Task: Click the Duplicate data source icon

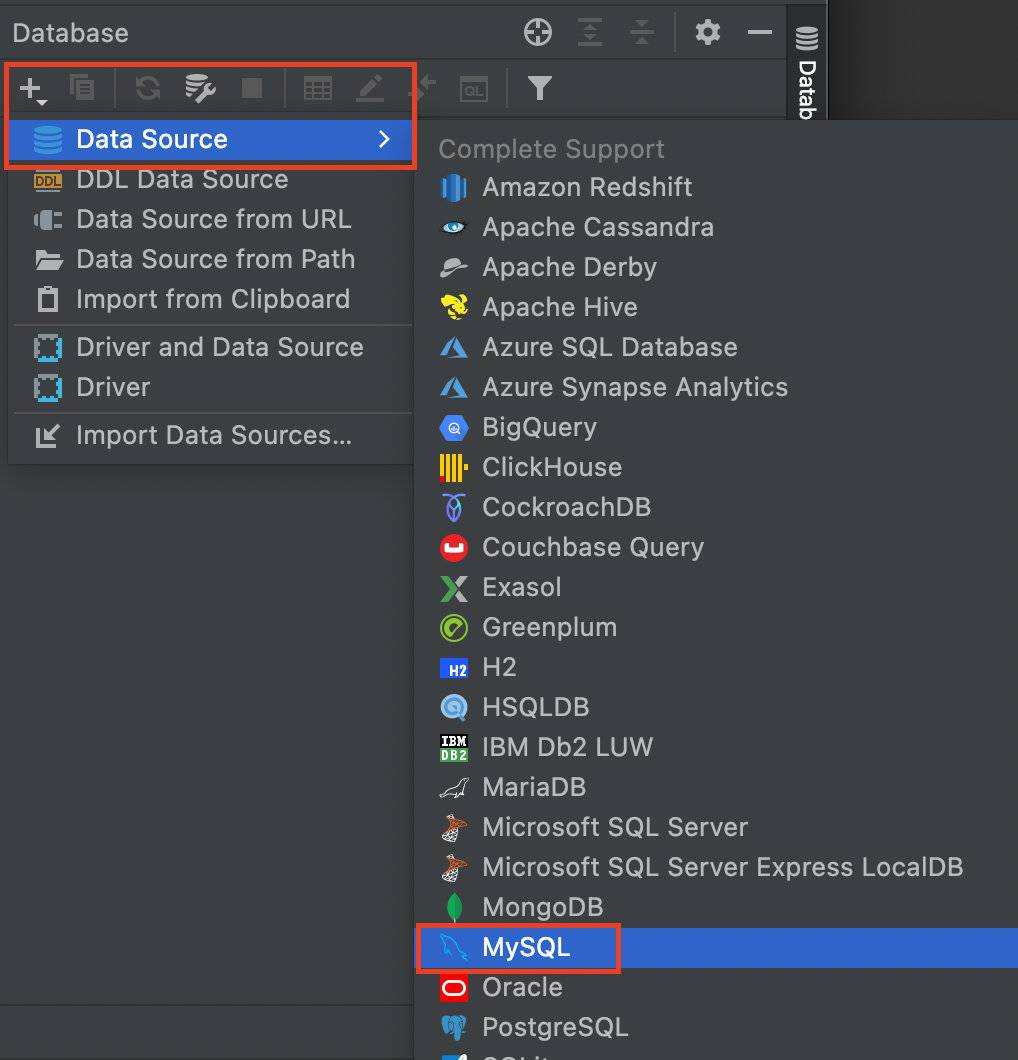Action: coord(82,88)
